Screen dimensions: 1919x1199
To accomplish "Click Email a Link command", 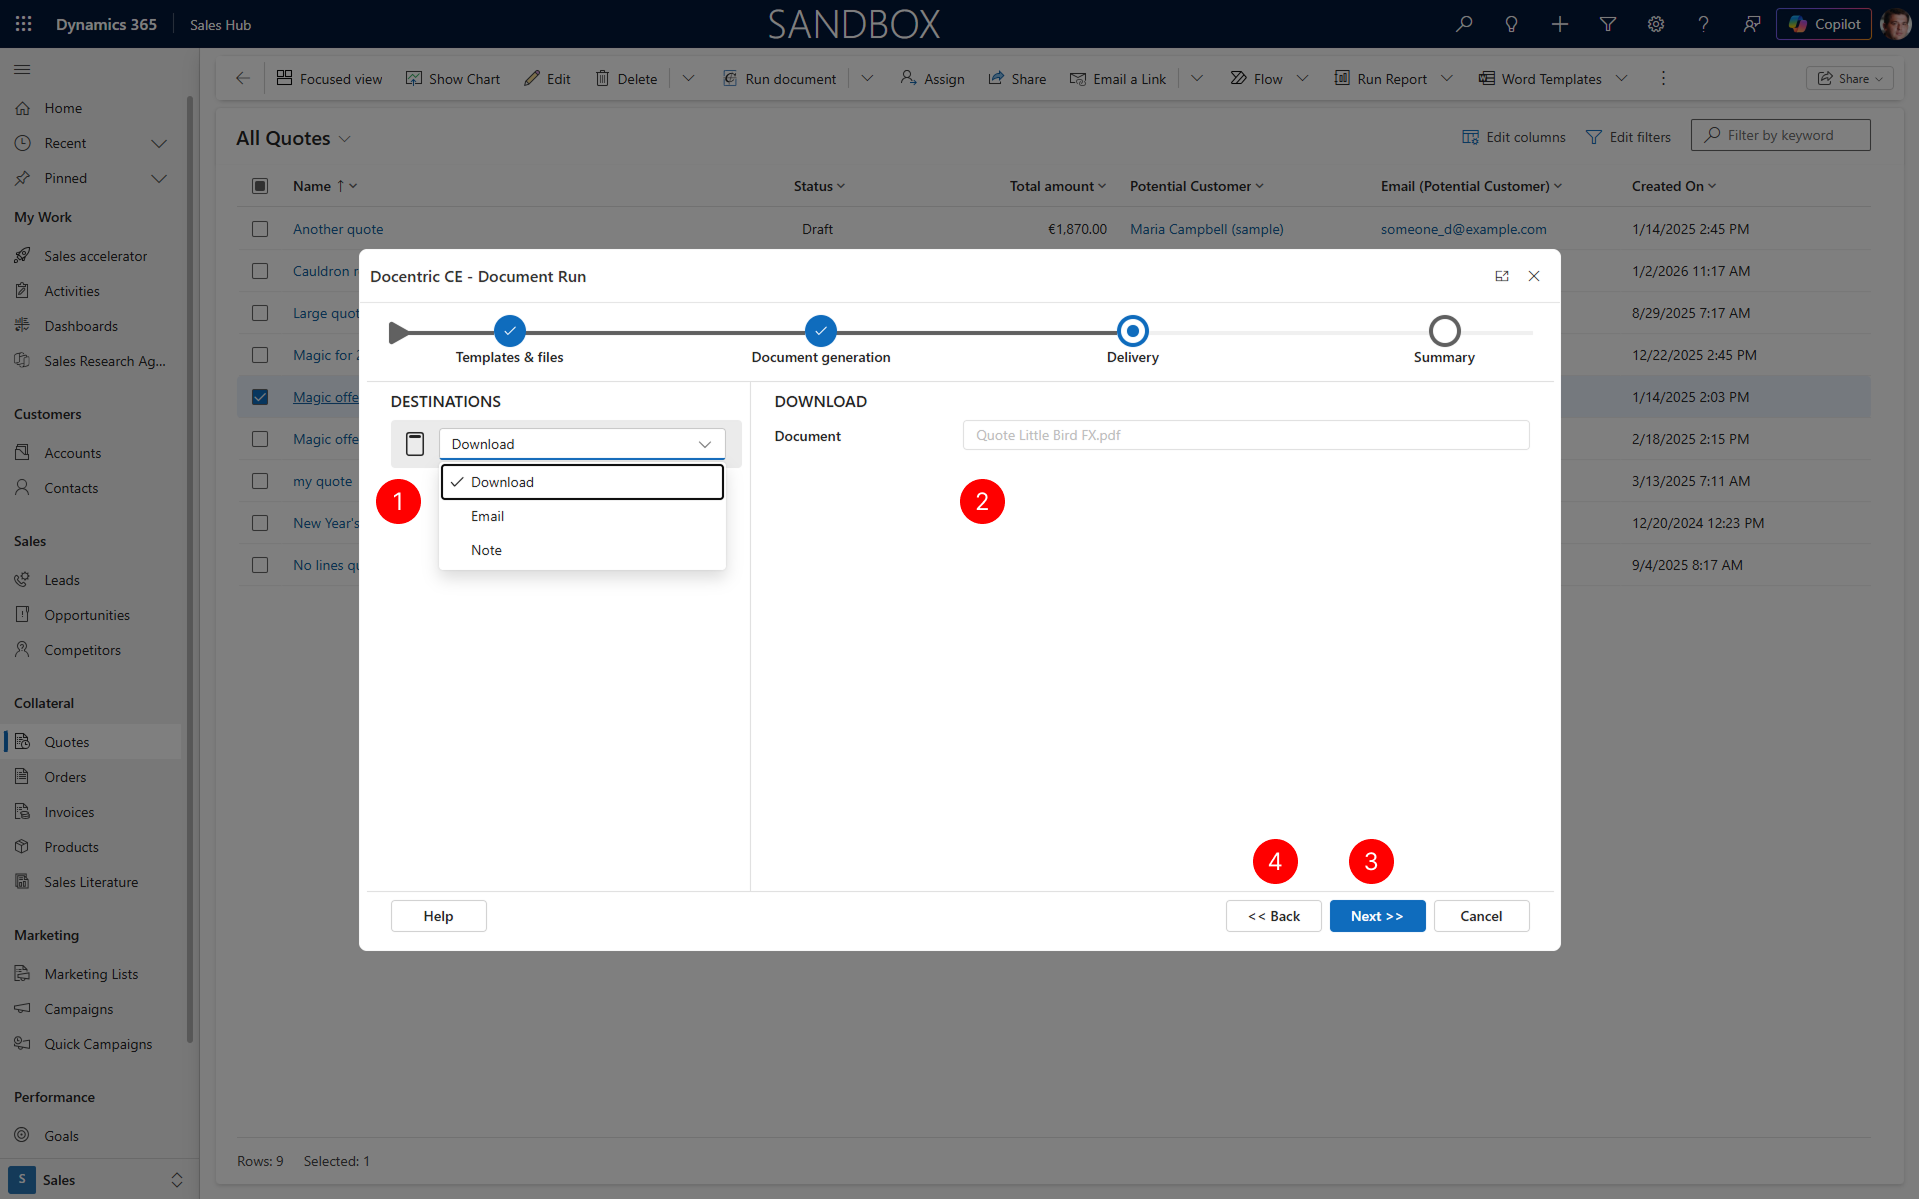I will click(1118, 79).
